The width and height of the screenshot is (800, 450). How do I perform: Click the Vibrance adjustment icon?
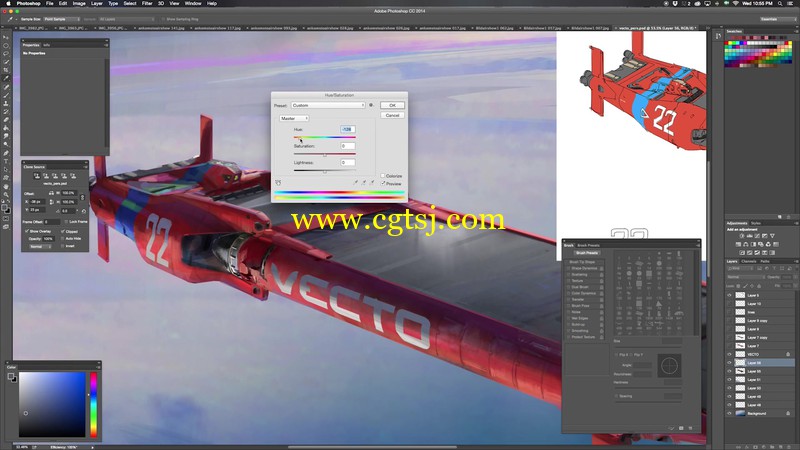pyautogui.click(x=772, y=236)
